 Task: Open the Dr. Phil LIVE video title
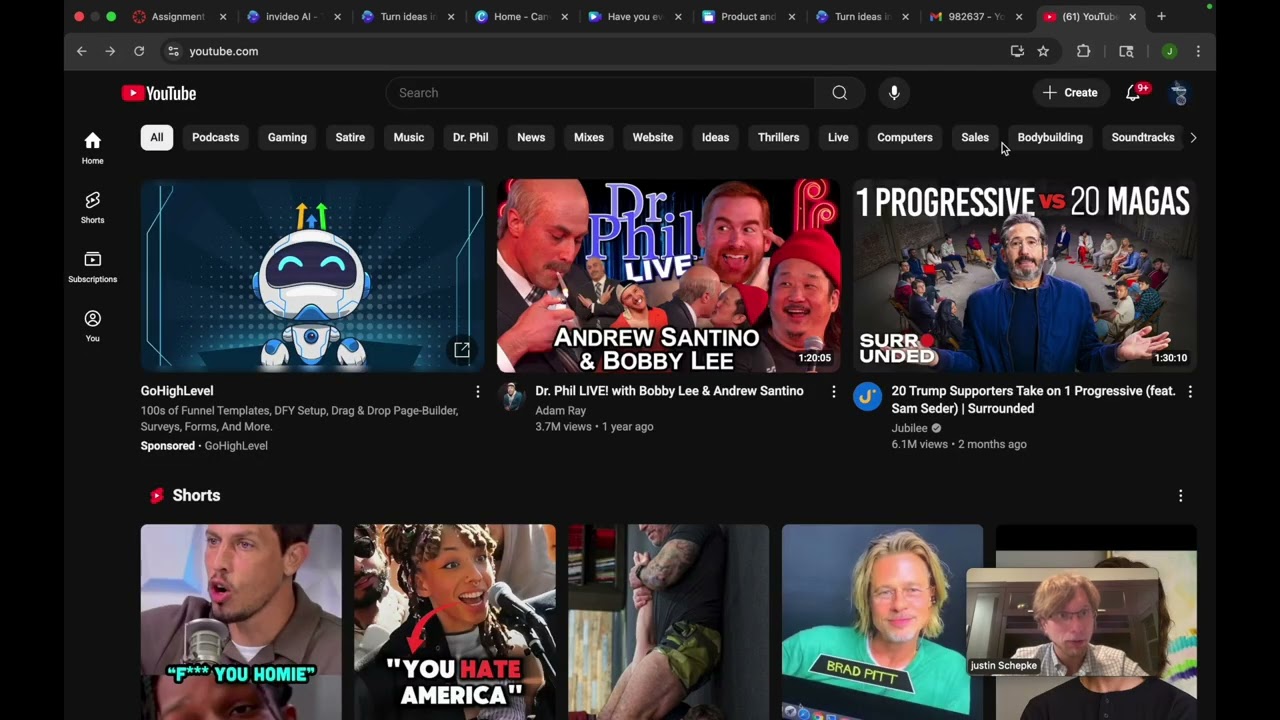tap(669, 391)
